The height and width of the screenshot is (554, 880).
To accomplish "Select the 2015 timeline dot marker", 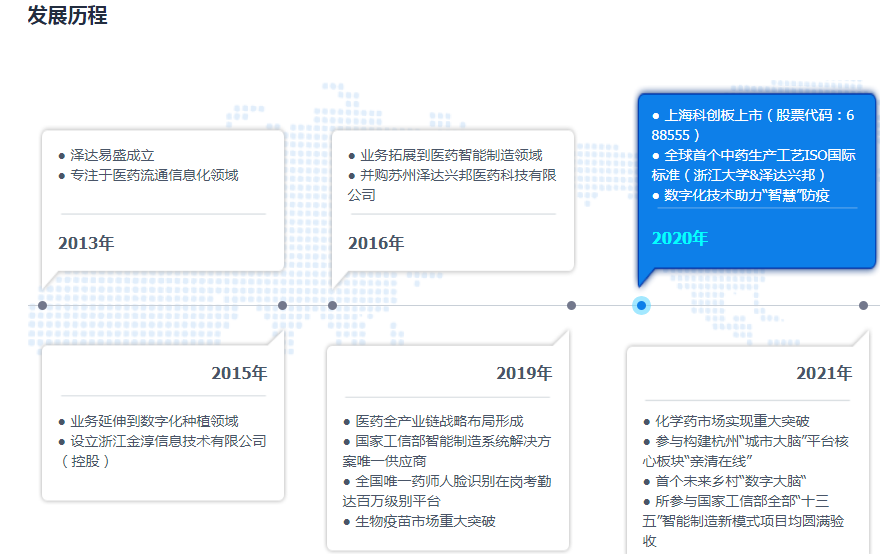I will (282, 305).
